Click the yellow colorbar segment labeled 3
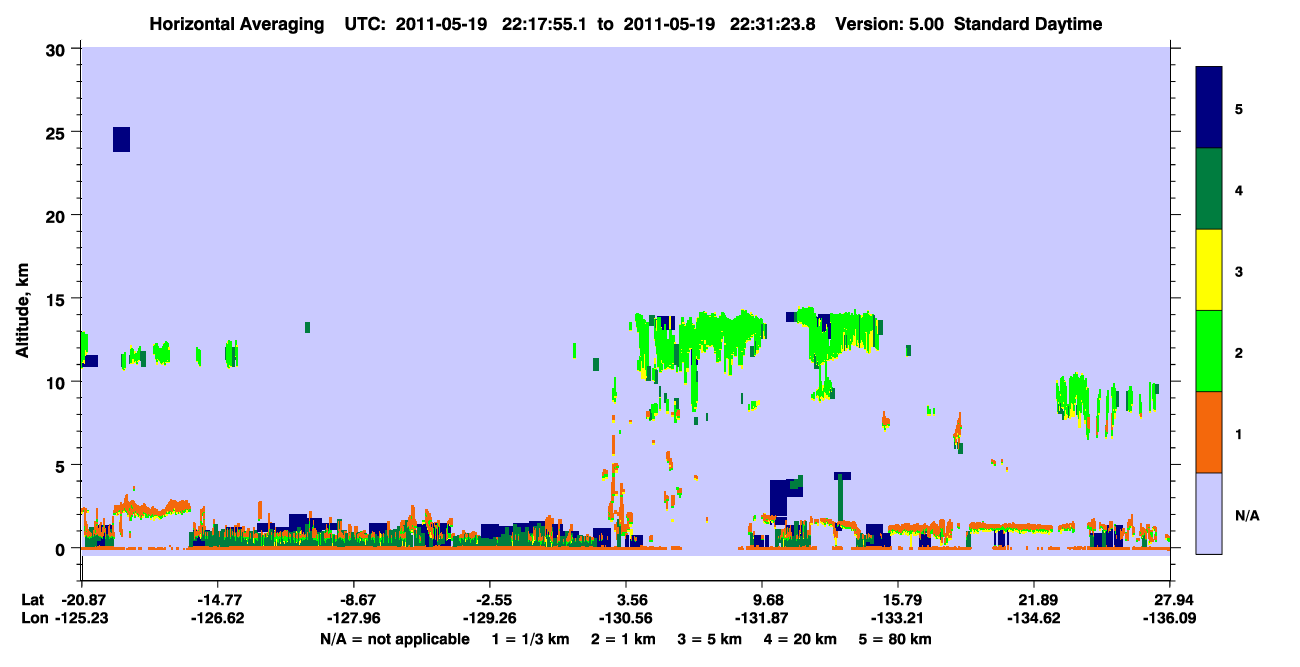This screenshot has height=667, width=1300. click(x=1209, y=270)
